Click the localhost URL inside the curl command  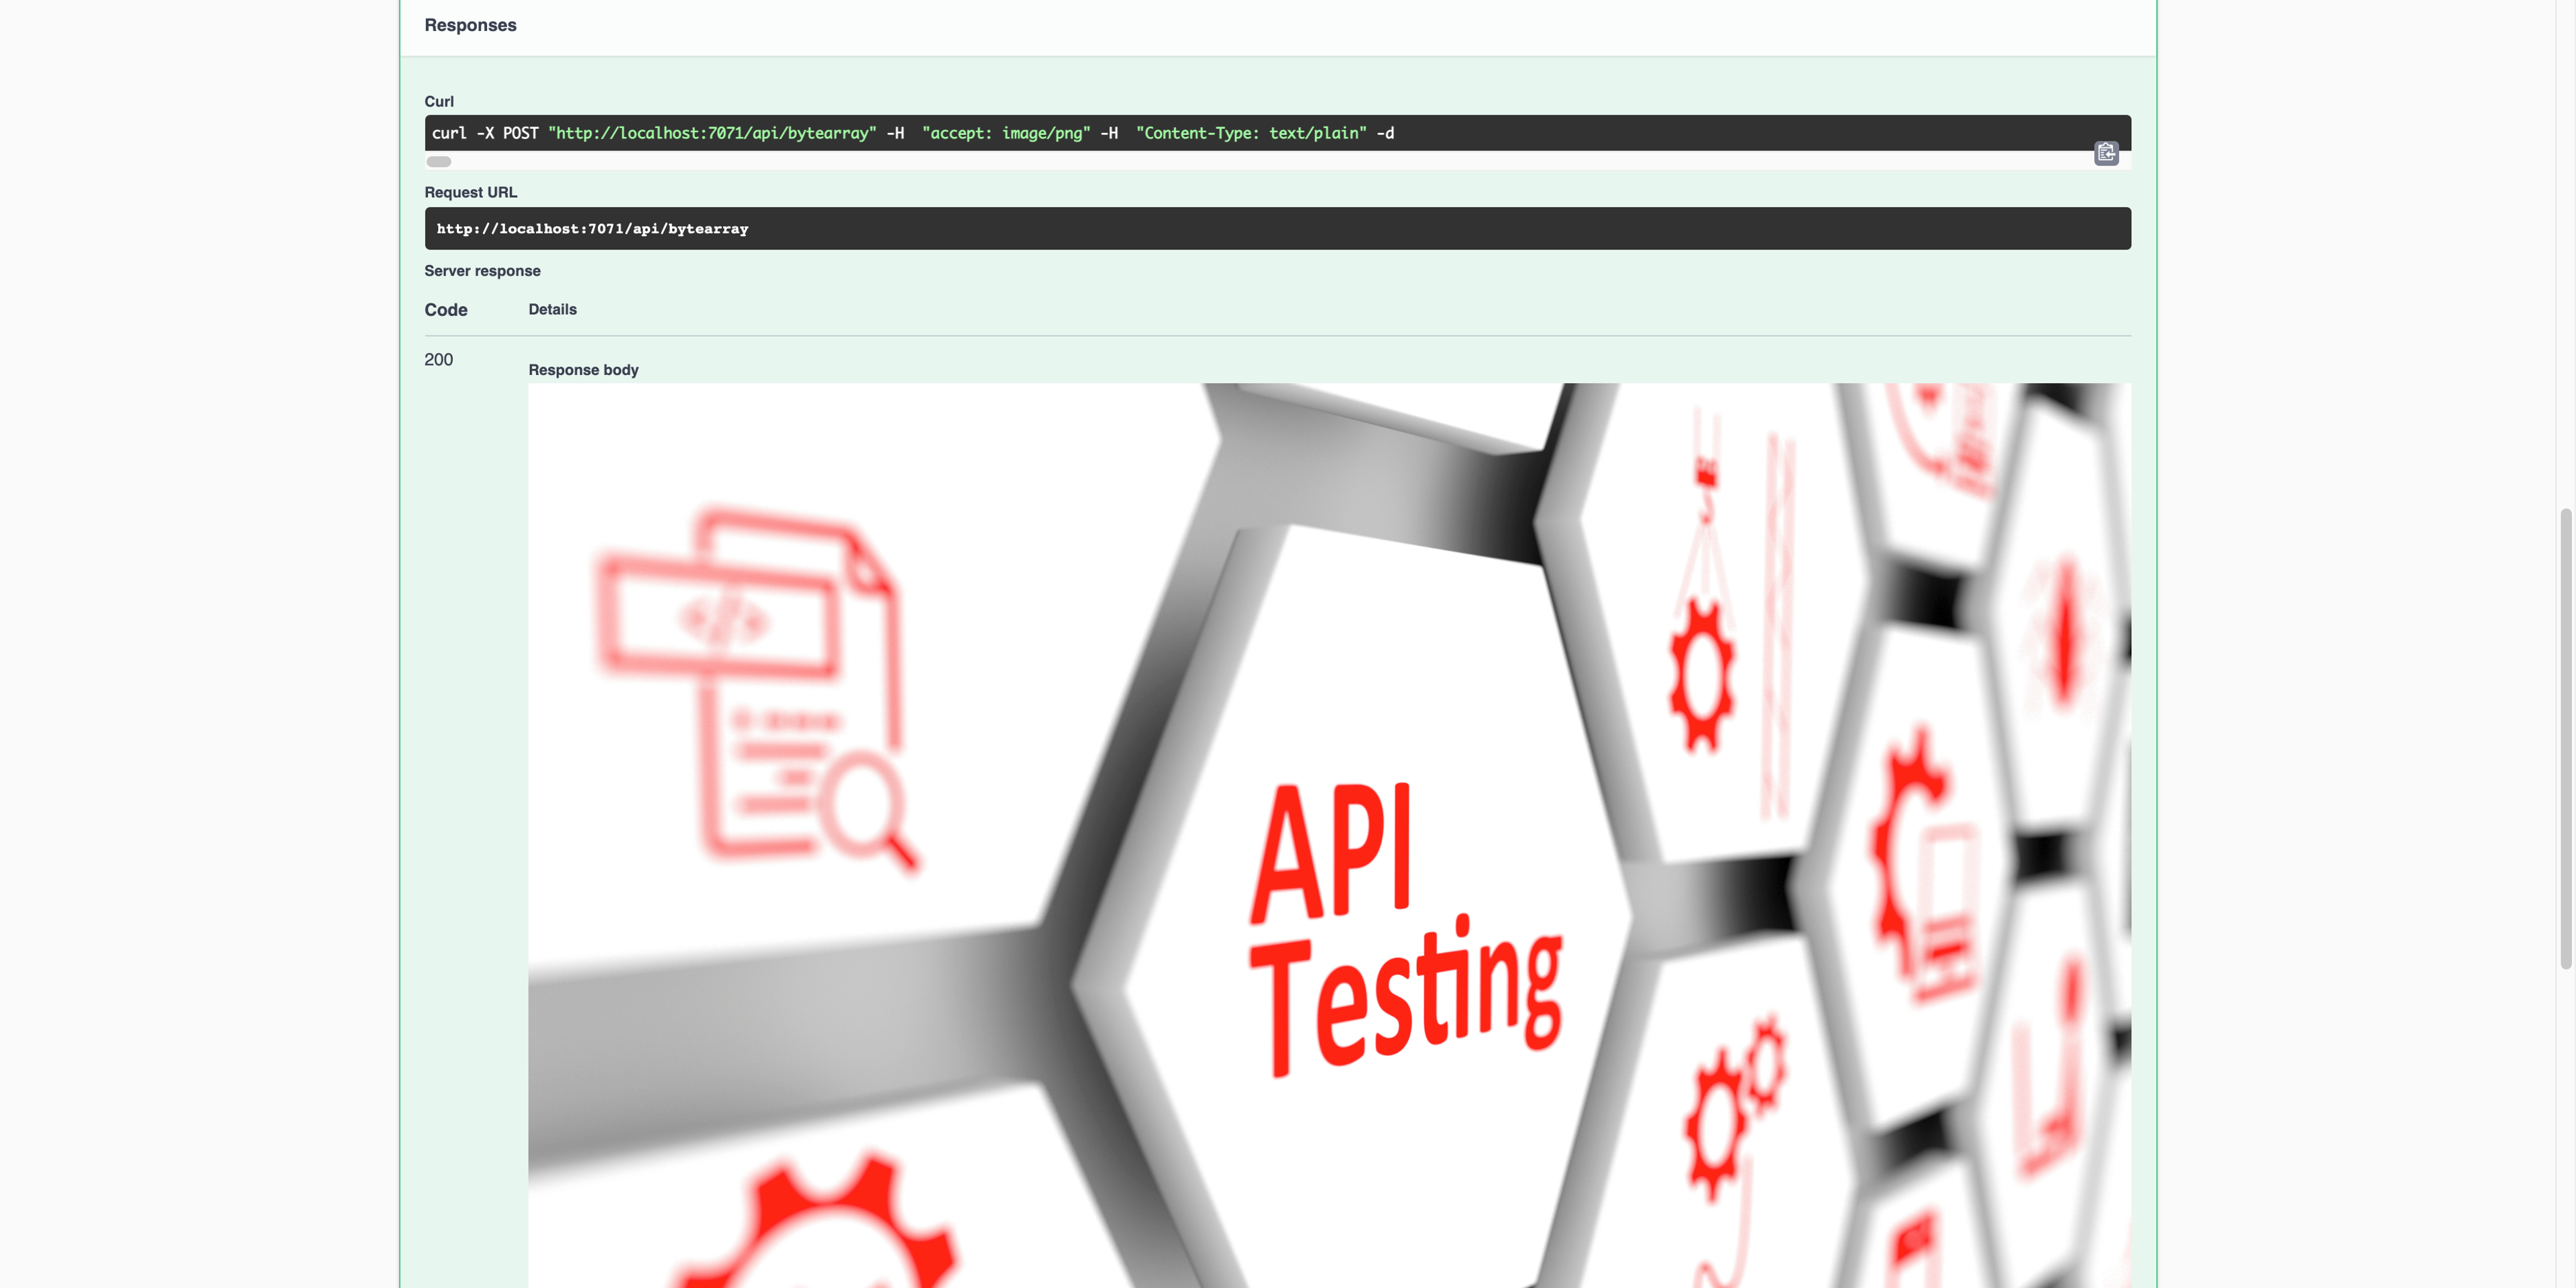point(712,133)
